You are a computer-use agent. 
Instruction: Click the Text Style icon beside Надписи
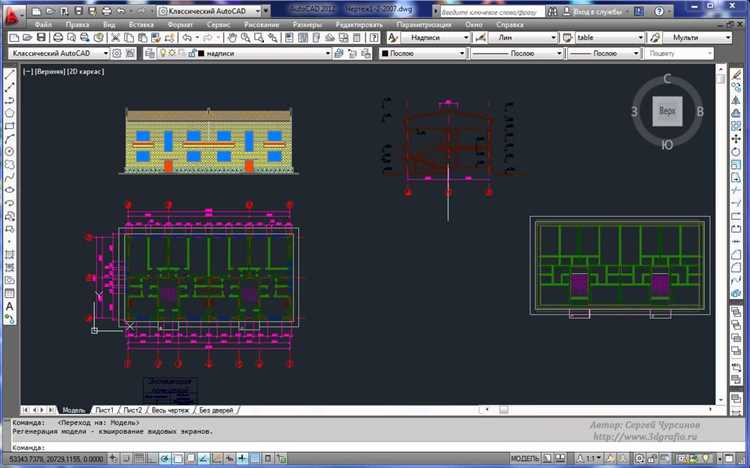393,37
